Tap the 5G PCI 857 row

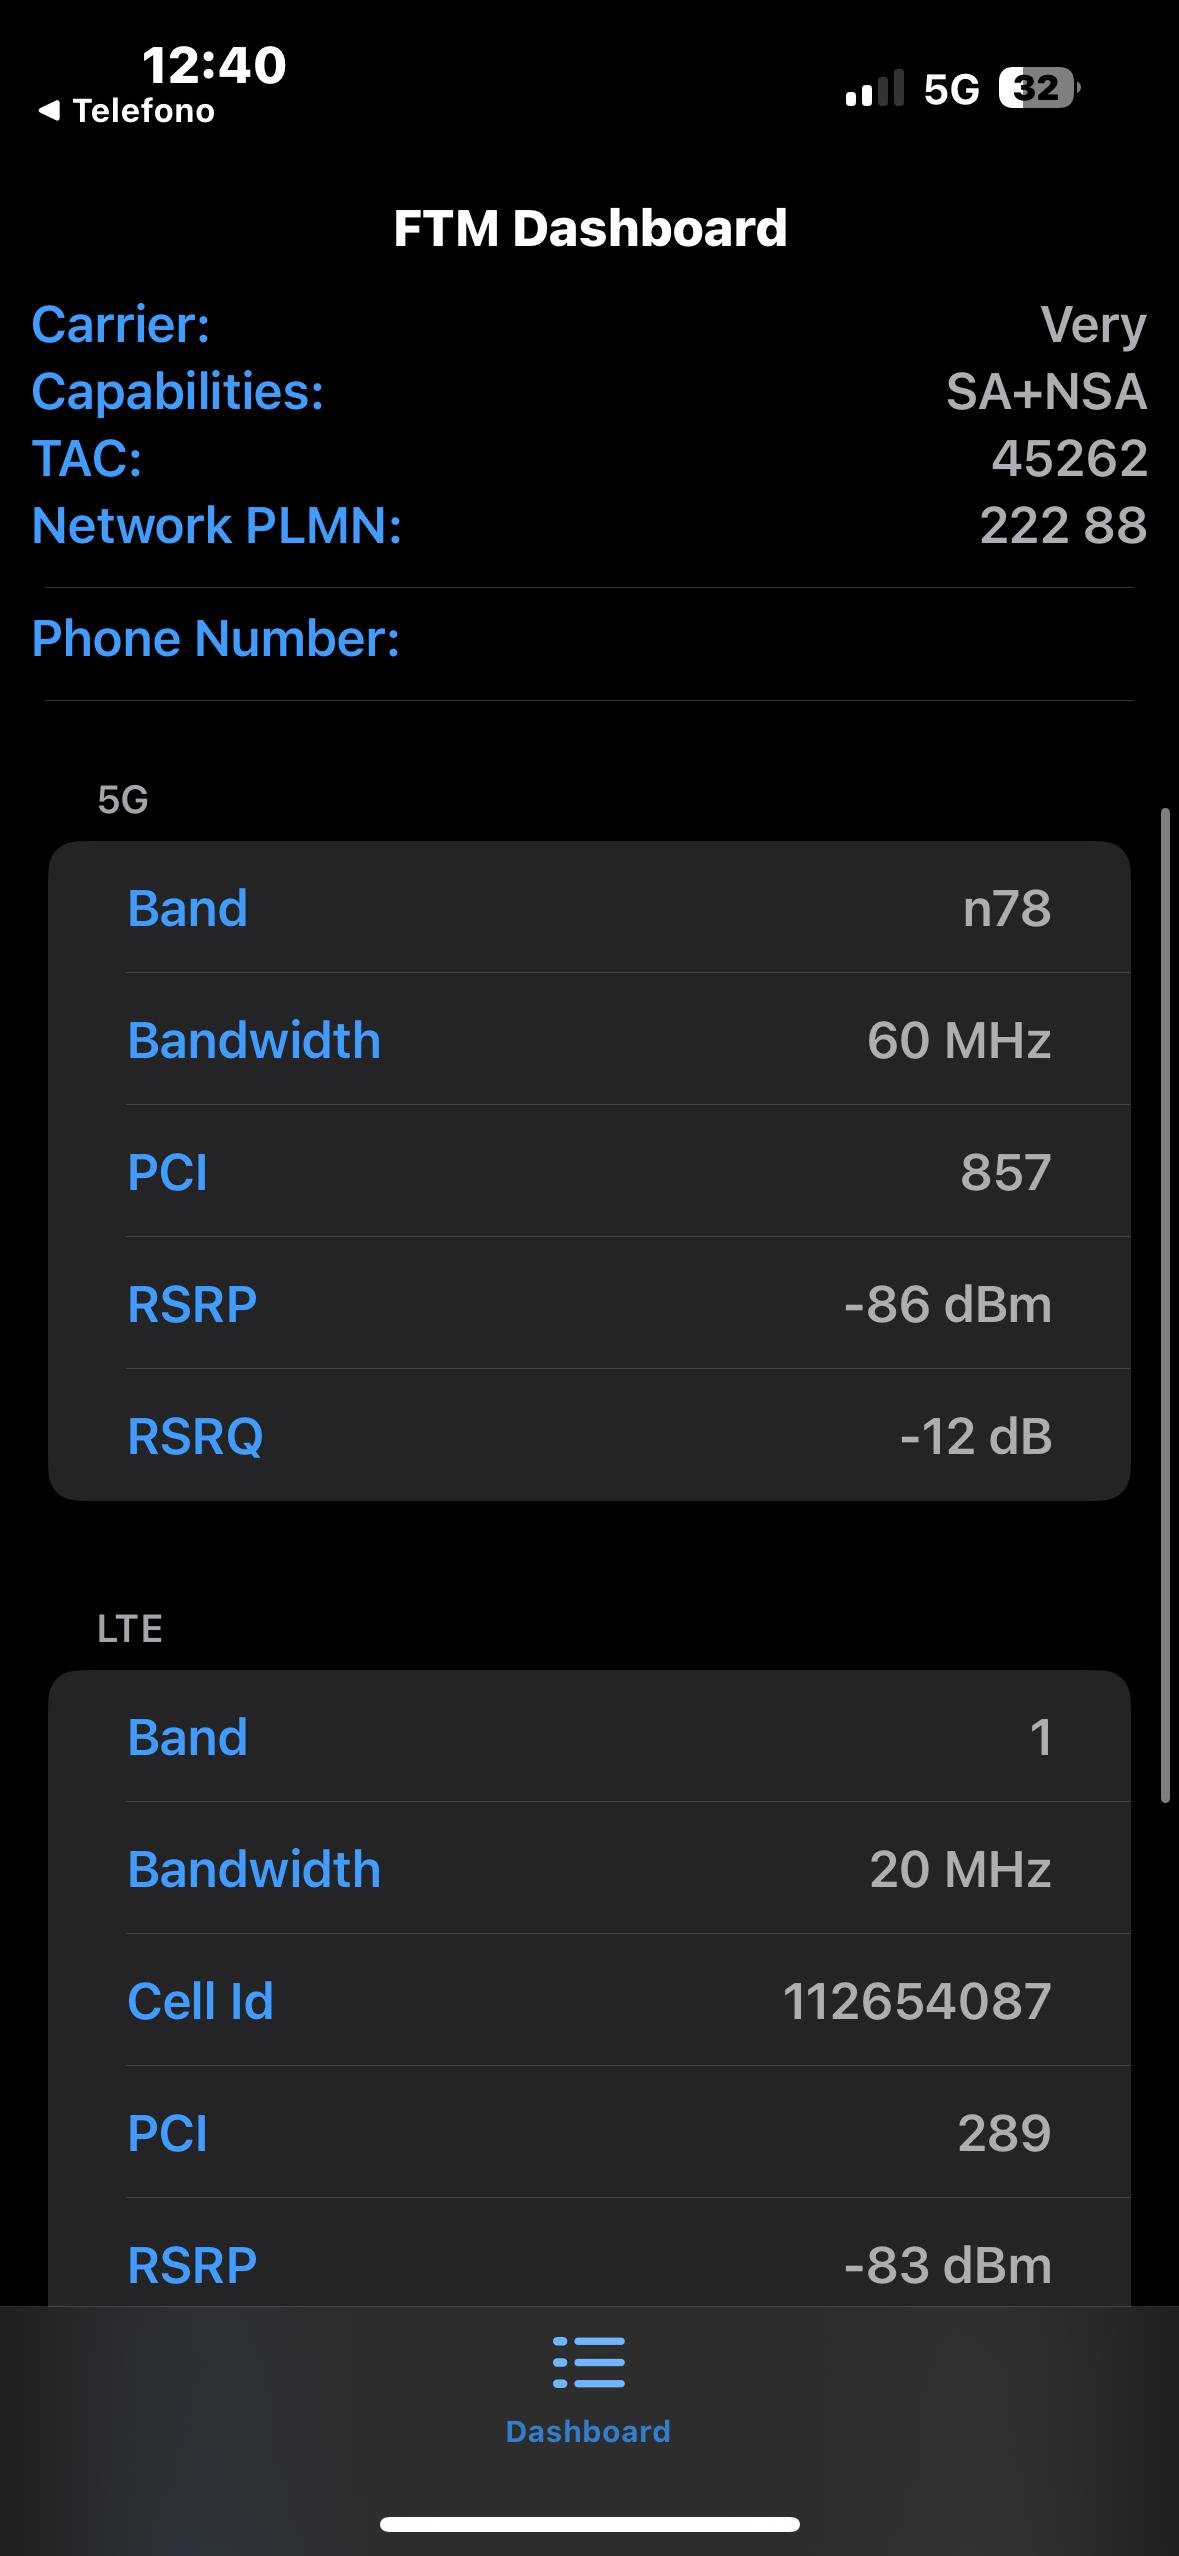[x=589, y=1172]
